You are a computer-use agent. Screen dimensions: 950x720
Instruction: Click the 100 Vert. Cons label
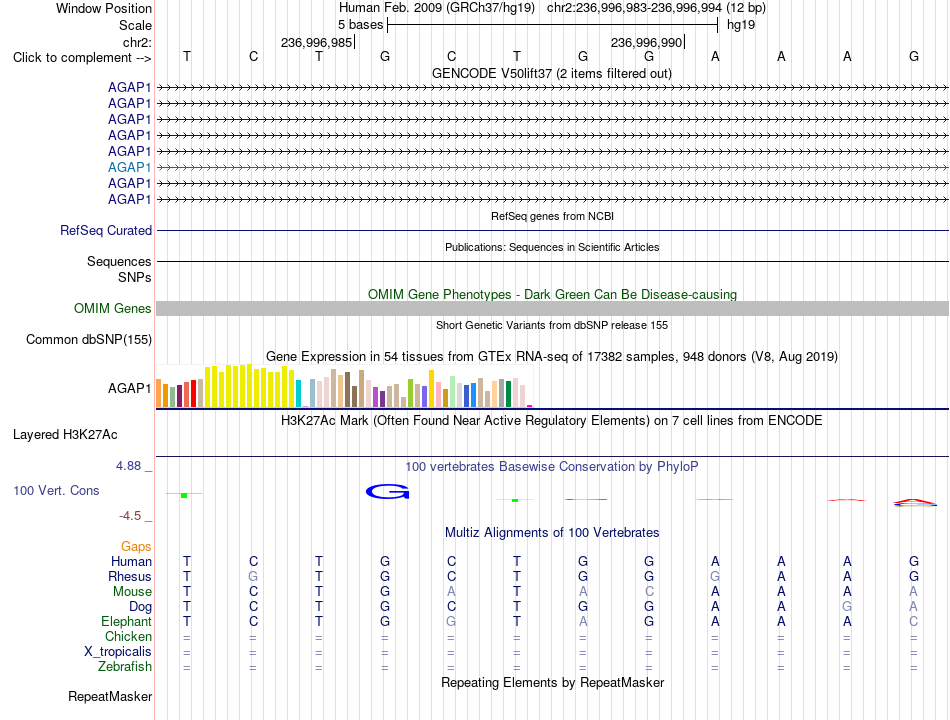56,490
